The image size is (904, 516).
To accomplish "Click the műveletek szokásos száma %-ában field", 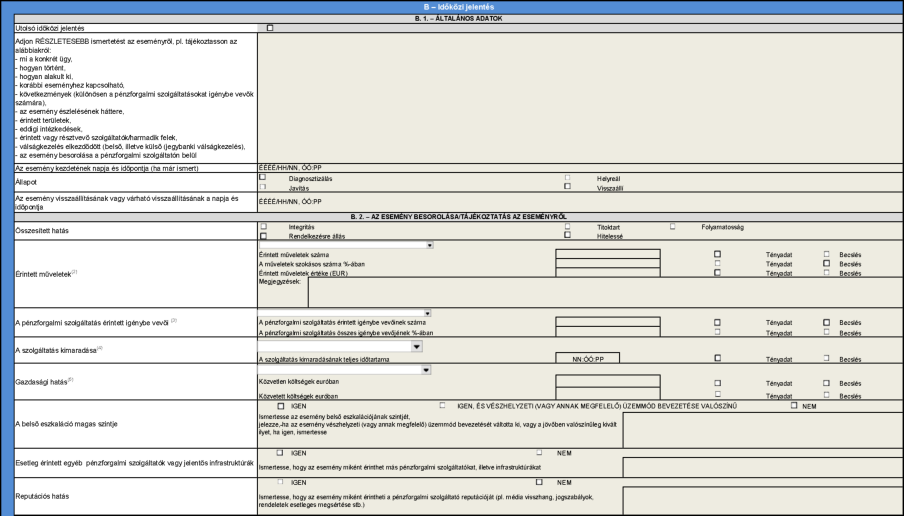I will click(608, 263).
